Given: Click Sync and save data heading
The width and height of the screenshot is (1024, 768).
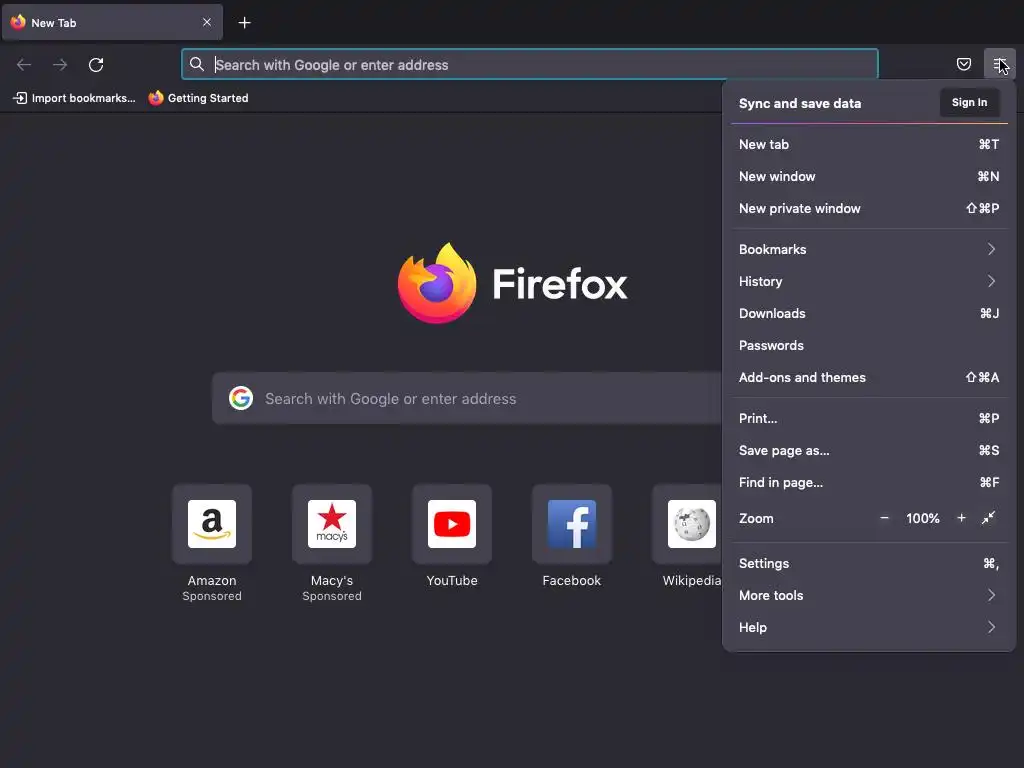Looking at the screenshot, I should (800, 103).
